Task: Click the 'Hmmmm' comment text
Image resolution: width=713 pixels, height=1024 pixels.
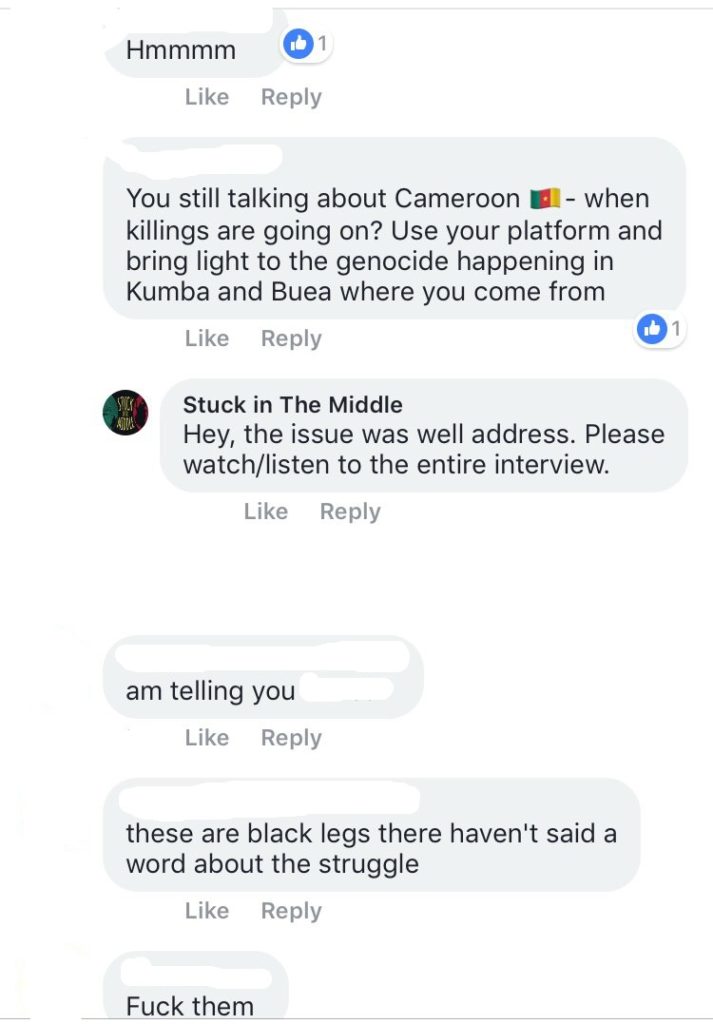Action: tap(181, 50)
